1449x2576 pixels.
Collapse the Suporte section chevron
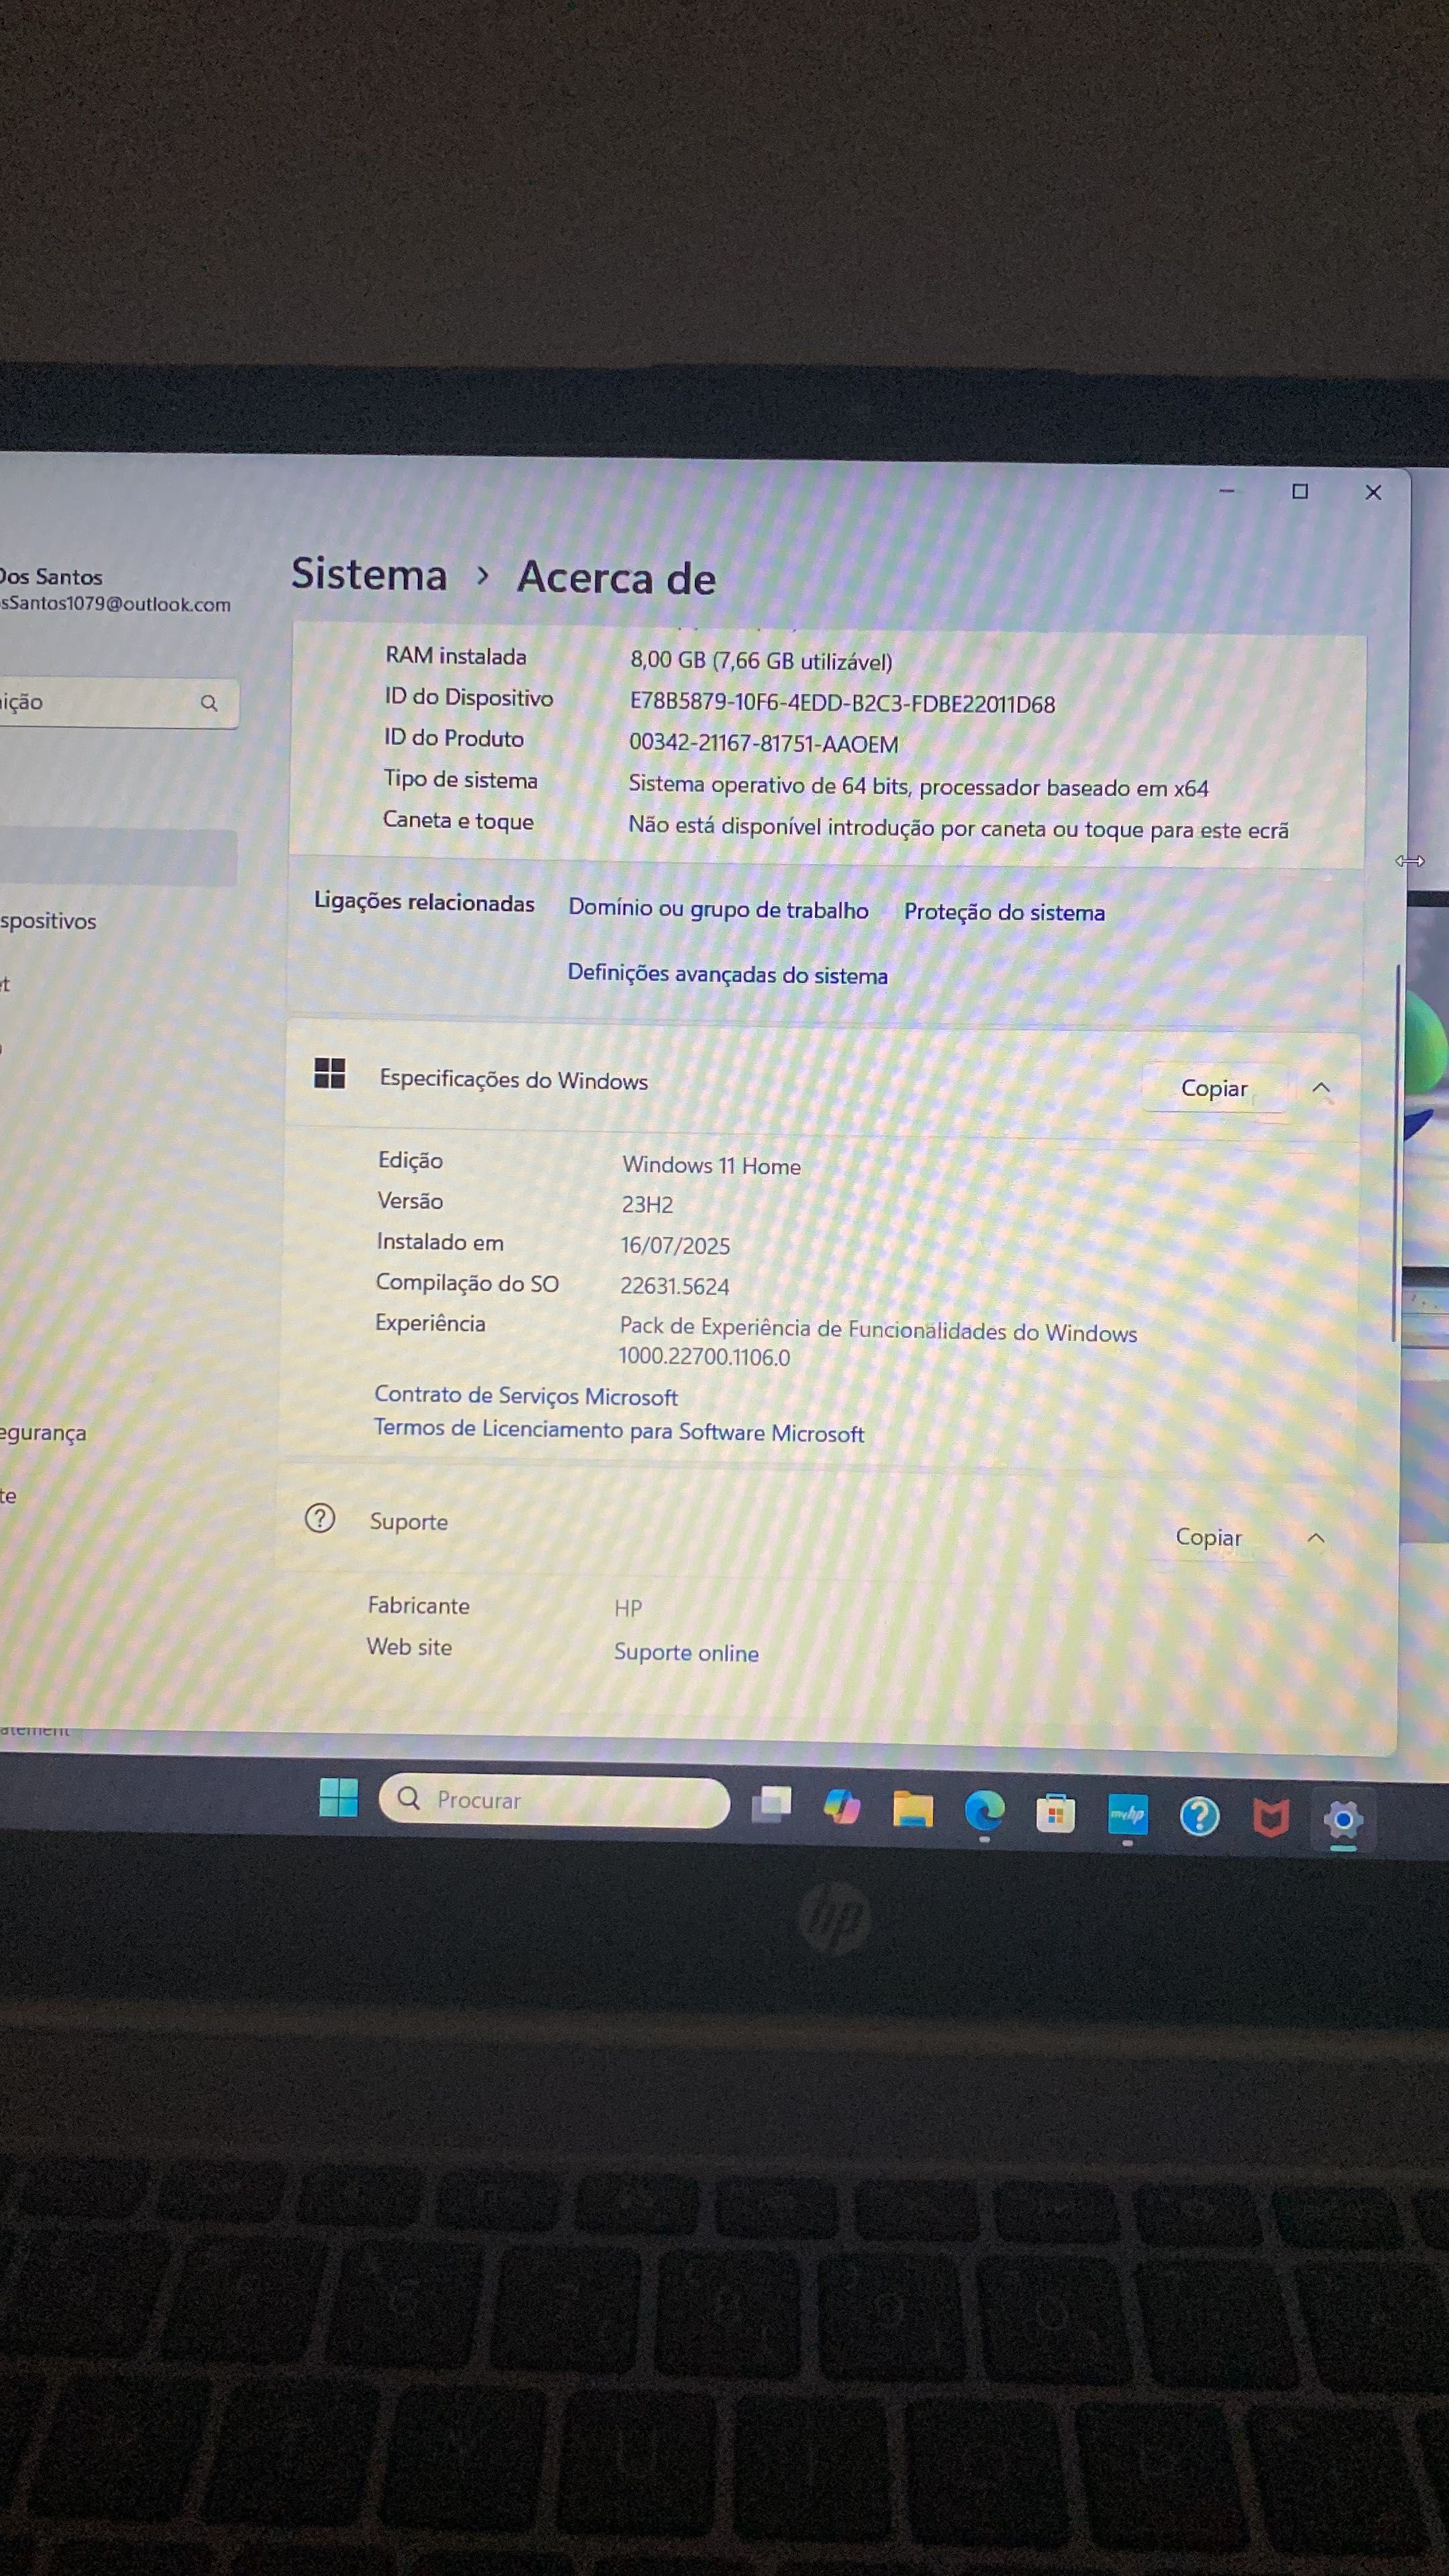(1316, 1538)
